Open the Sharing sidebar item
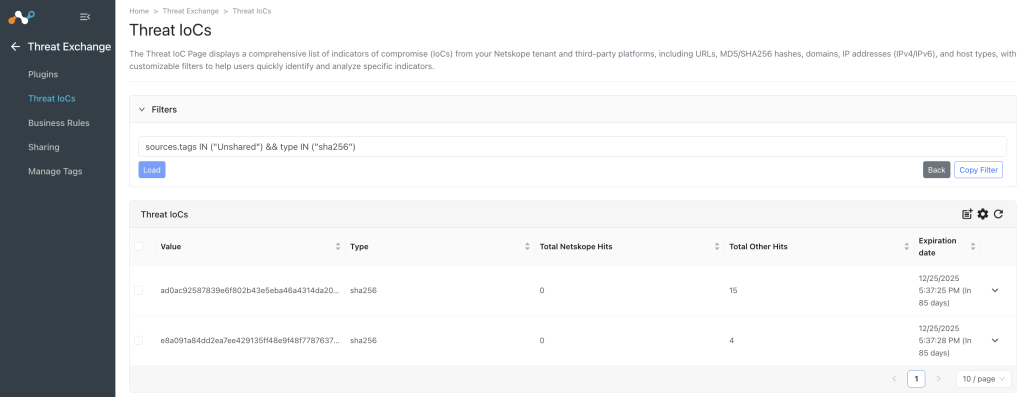Viewport: 1024px width, 397px height. 44,147
